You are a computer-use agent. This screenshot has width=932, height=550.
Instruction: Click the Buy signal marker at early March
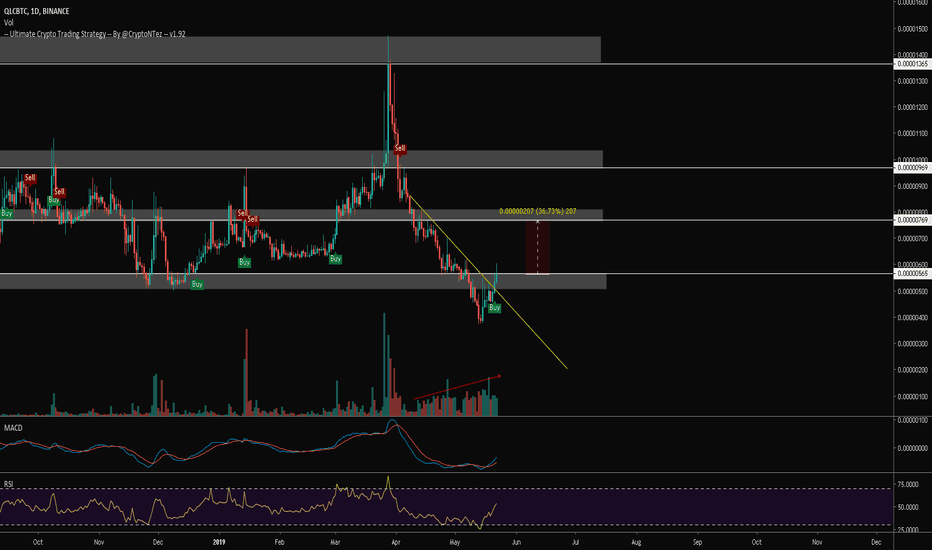pos(335,259)
